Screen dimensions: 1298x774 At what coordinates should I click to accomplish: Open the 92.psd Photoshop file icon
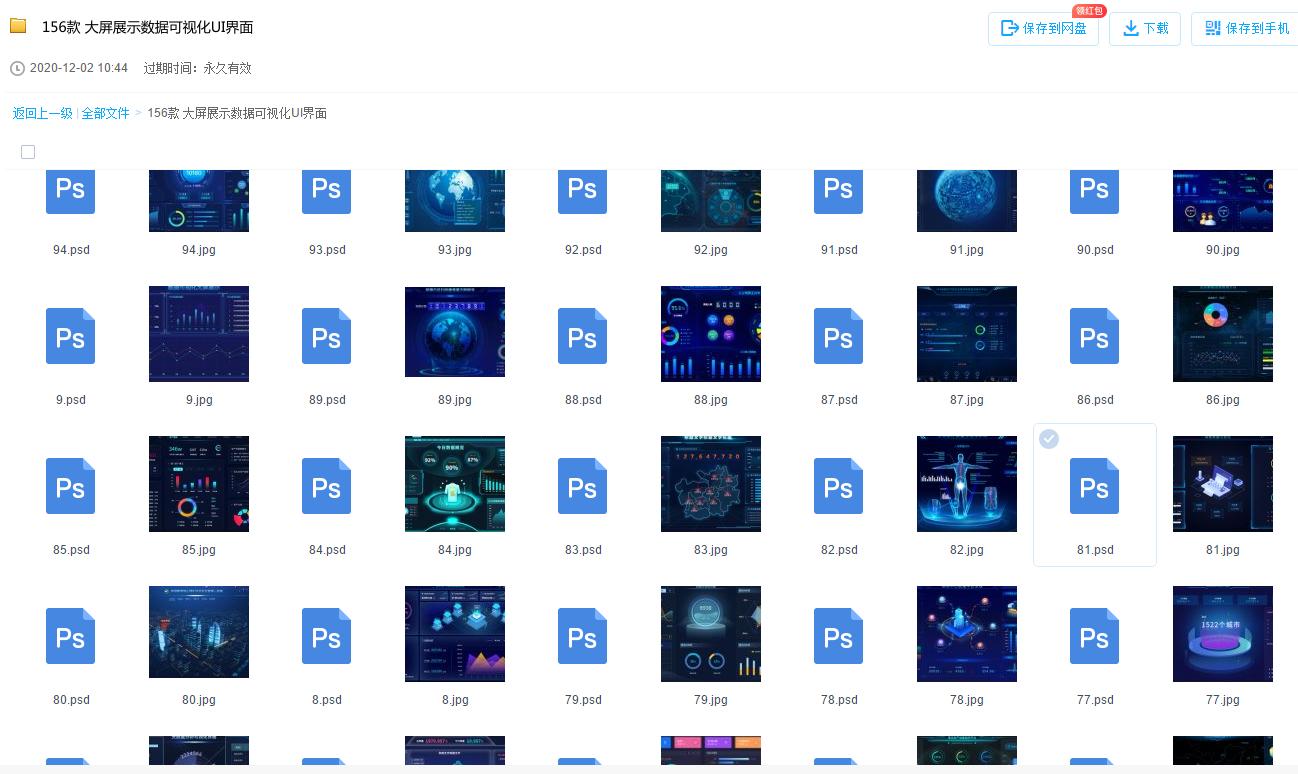[x=583, y=191]
